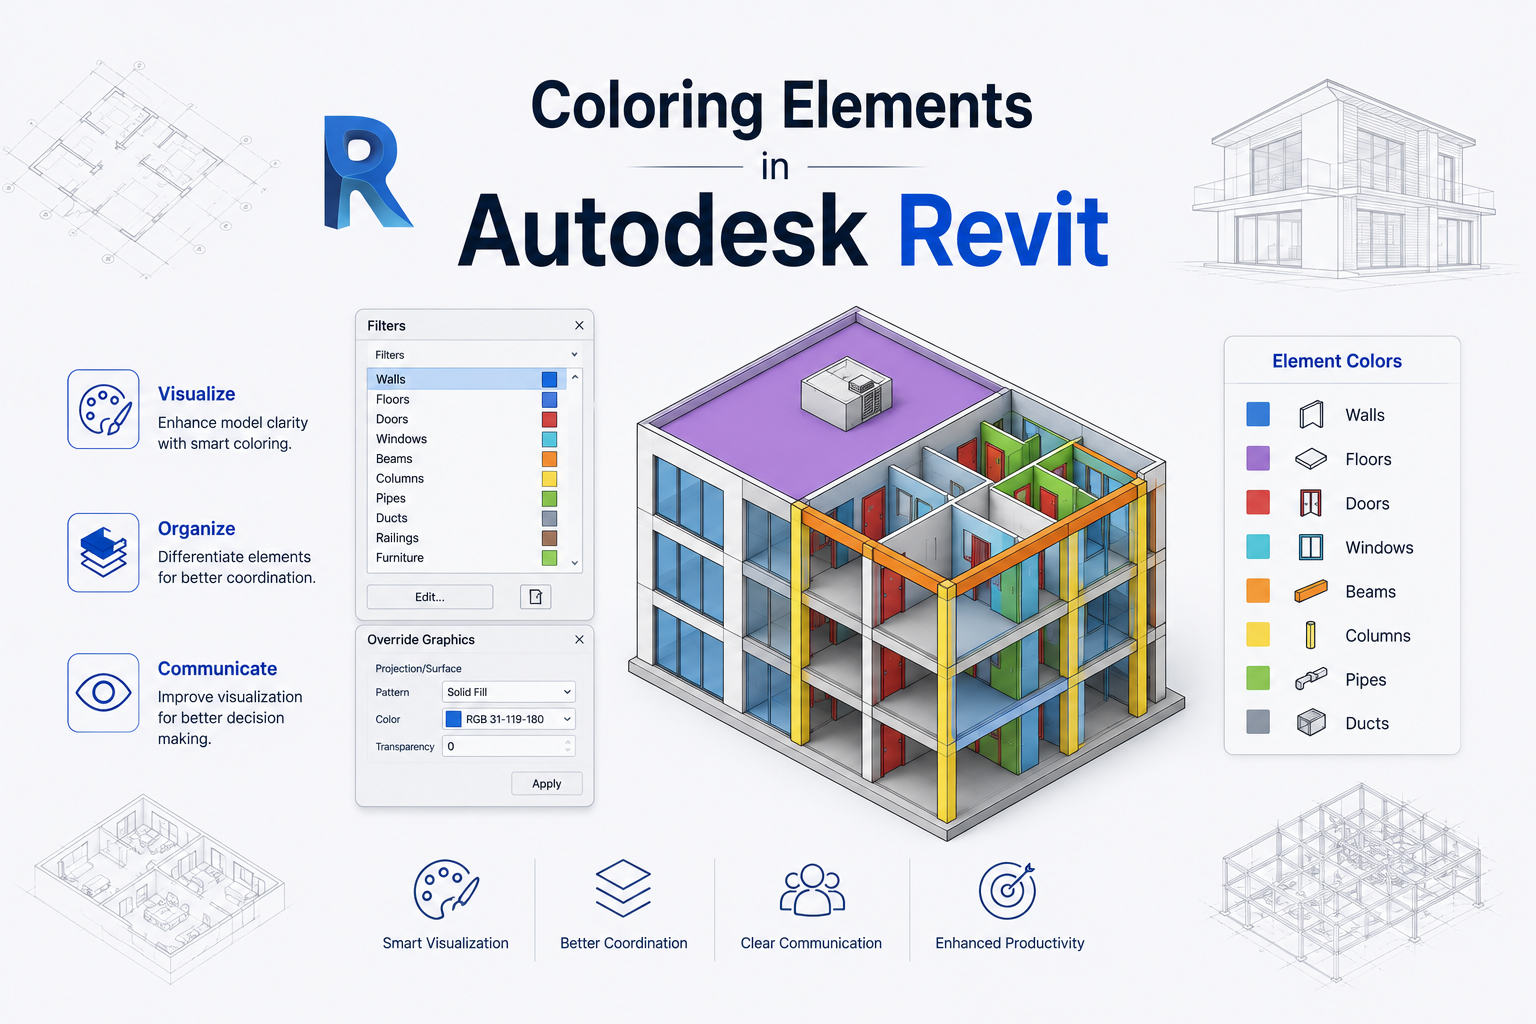The height and width of the screenshot is (1024, 1536).
Task: Select the Beams filter row
Action: pos(467,459)
